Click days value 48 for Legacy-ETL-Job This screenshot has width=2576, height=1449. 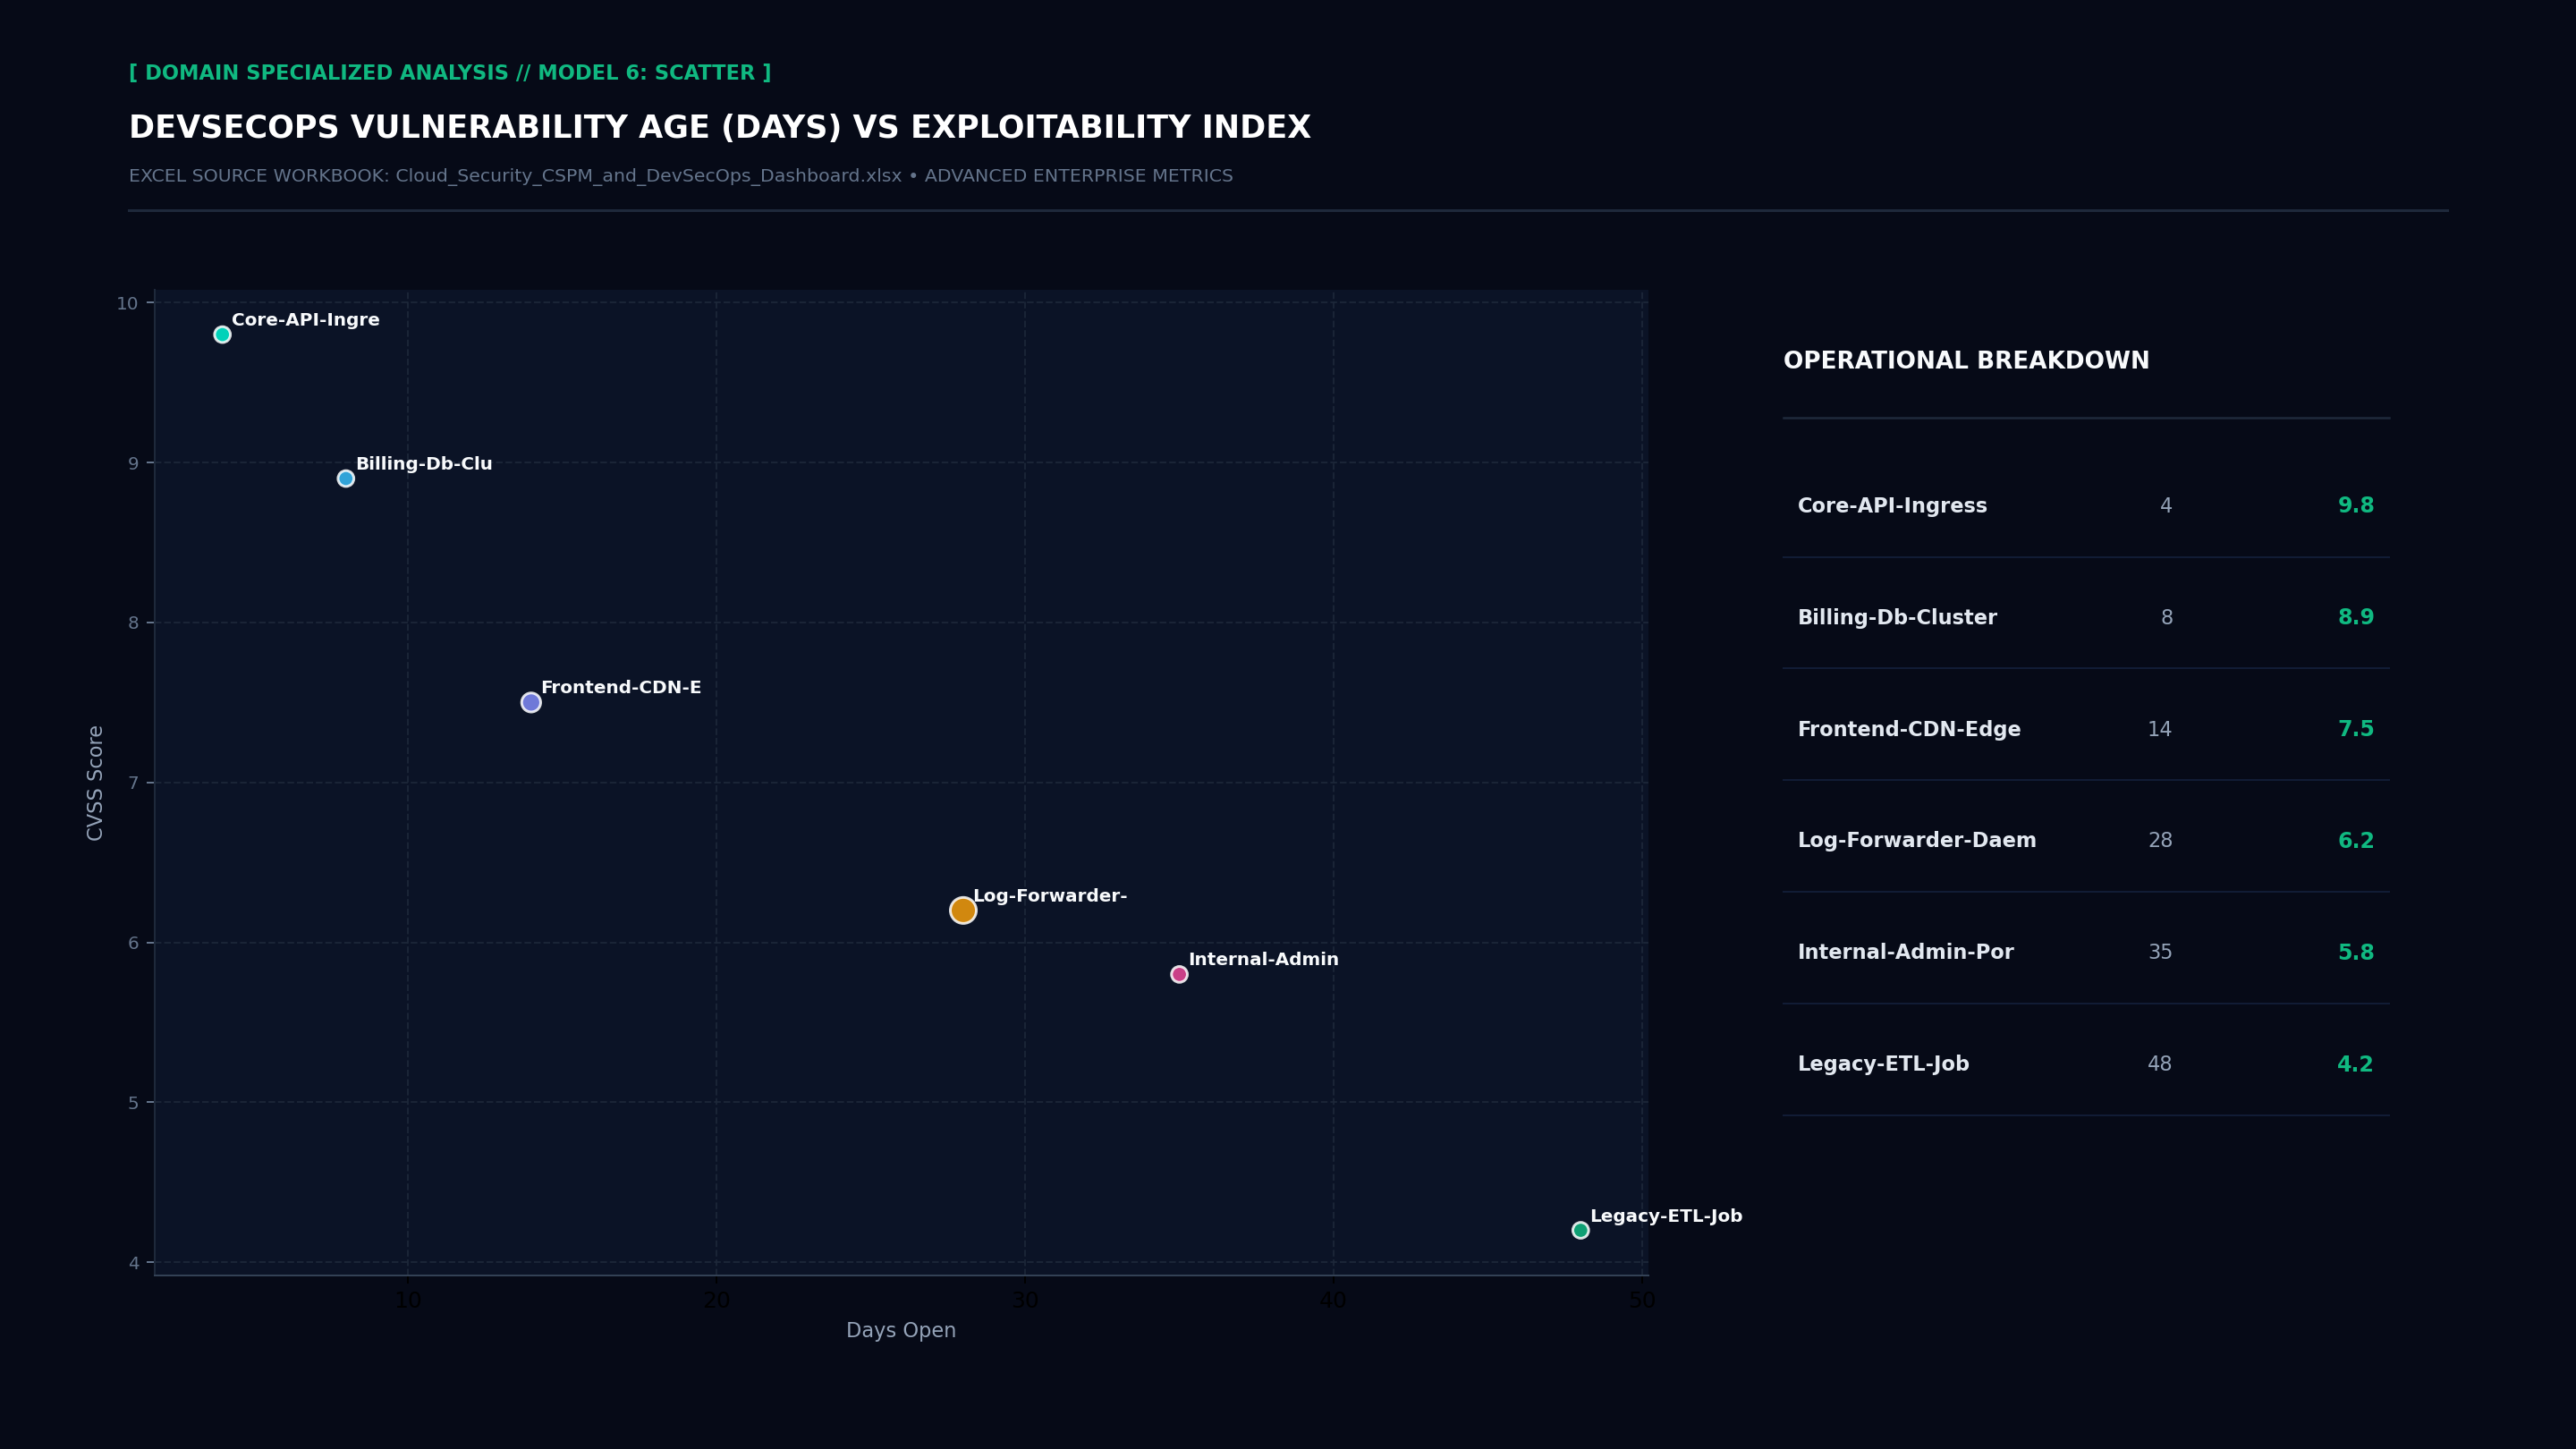2160,1064
